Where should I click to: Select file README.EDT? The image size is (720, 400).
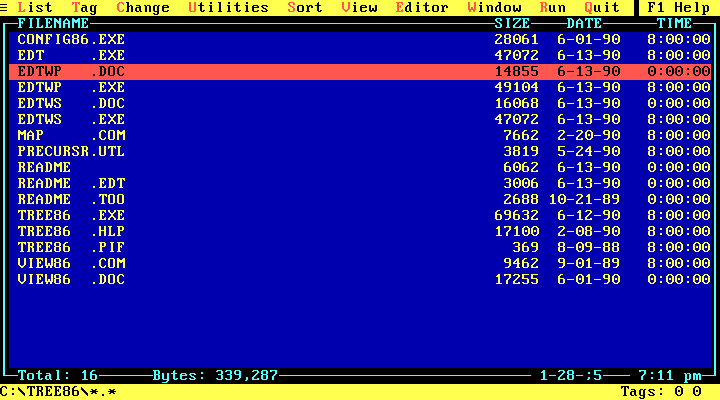(x=360, y=184)
